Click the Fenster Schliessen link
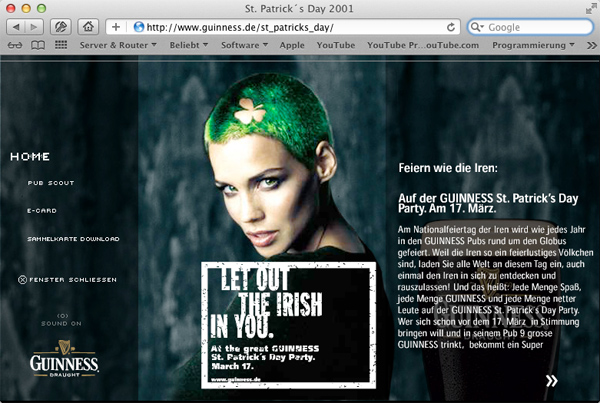This screenshot has height=403, width=600. coord(73,280)
